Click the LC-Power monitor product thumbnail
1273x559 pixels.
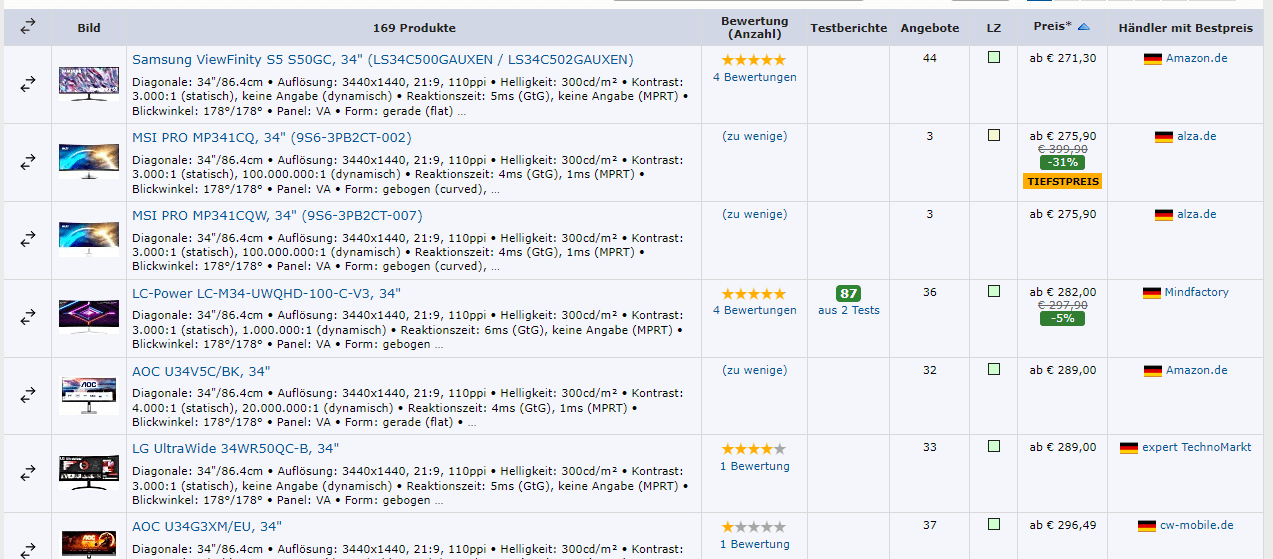(89, 317)
